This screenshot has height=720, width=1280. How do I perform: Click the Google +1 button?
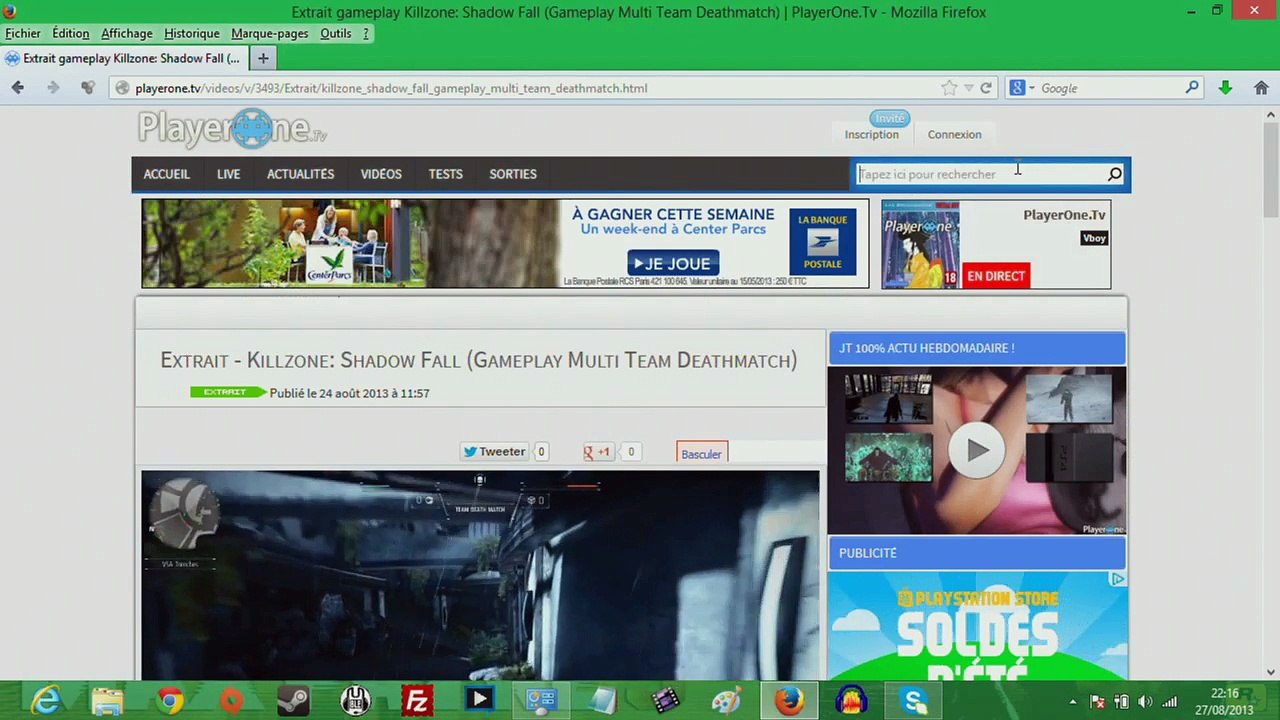[x=598, y=452]
